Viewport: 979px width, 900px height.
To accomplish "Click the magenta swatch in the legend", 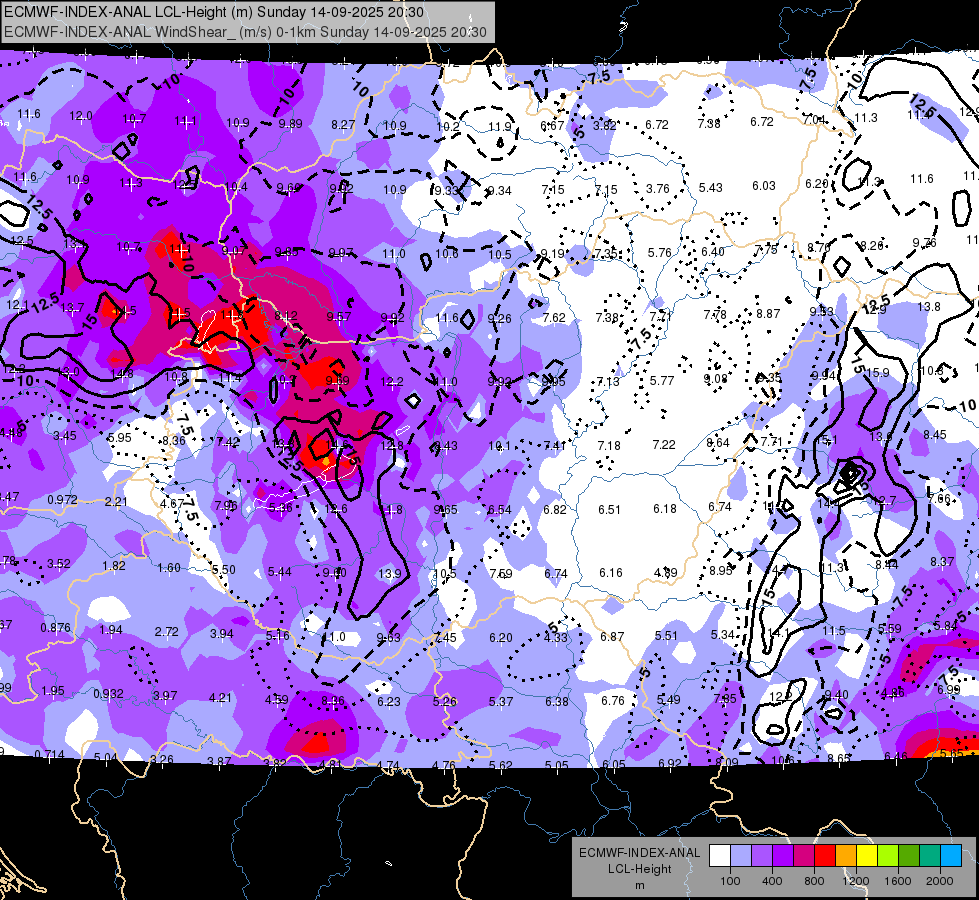I will [804, 856].
